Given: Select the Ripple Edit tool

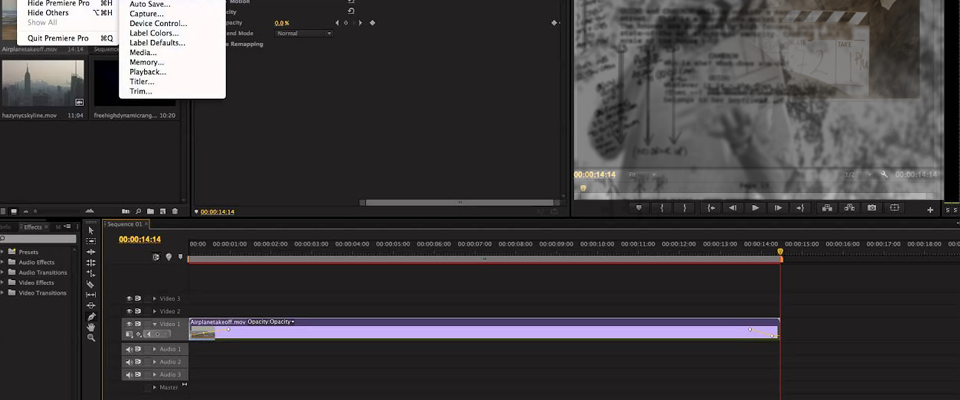Looking at the screenshot, I should (91, 252).
